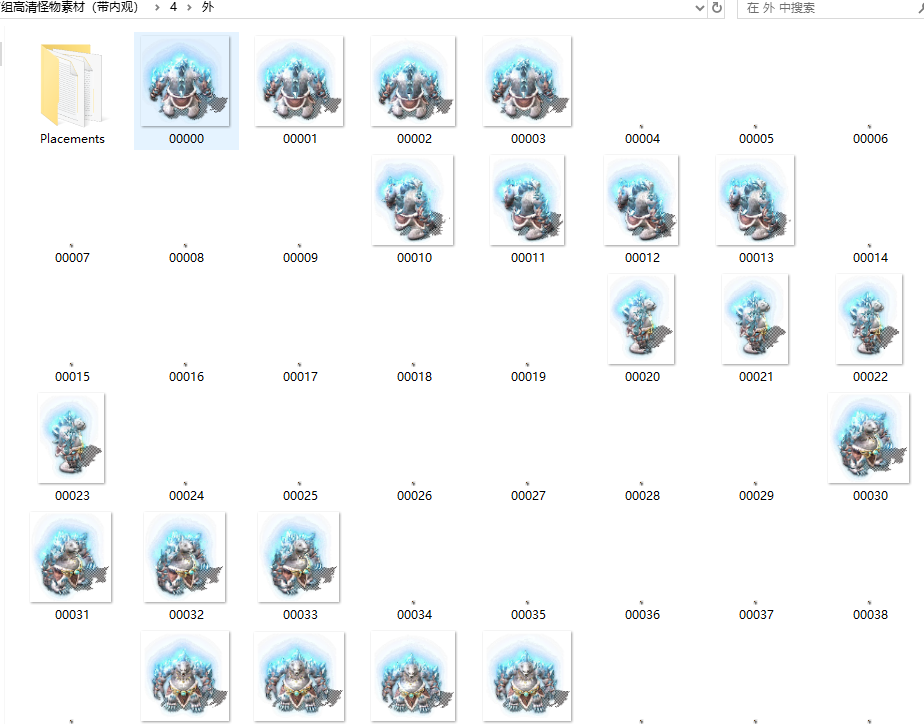Select file named 00035

(x=529, y=614)
